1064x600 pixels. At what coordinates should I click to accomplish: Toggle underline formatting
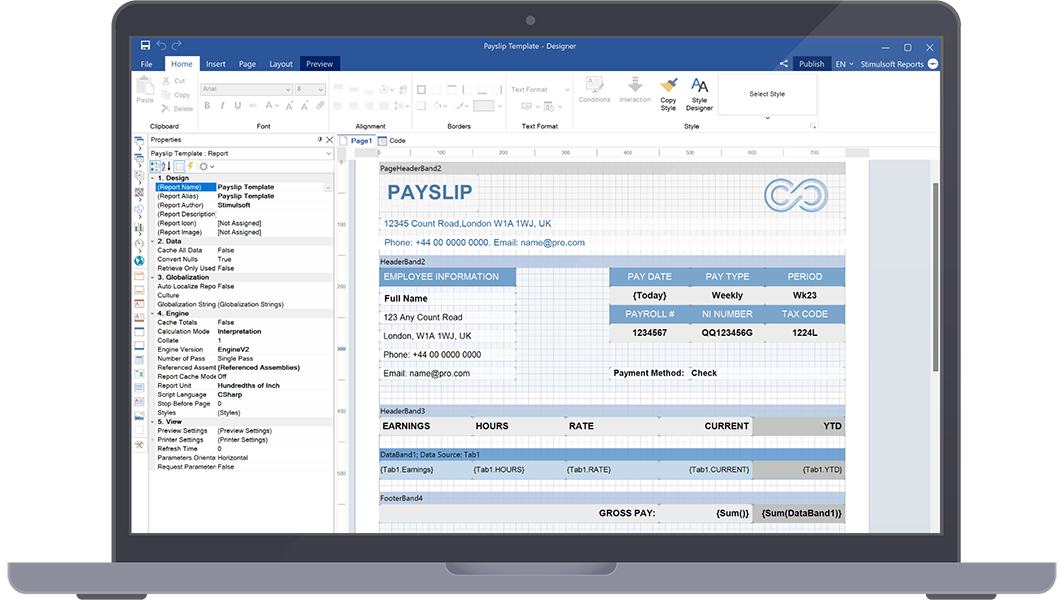point(236,106)
